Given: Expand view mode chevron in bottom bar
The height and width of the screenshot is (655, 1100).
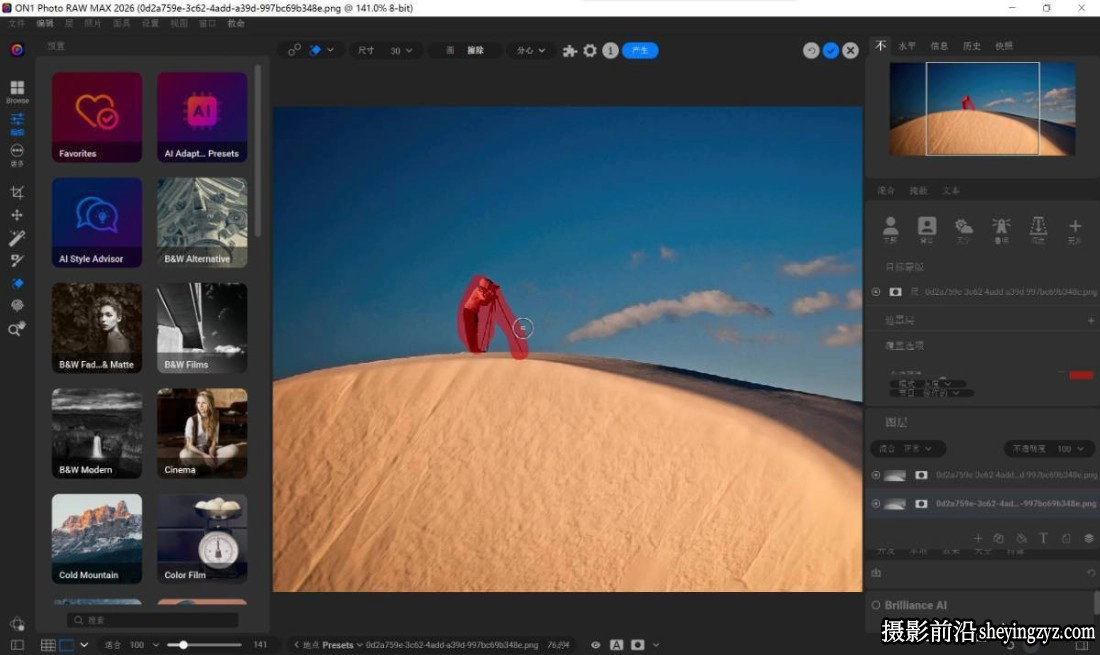Looking at the screenshot, I should (84, 644).
